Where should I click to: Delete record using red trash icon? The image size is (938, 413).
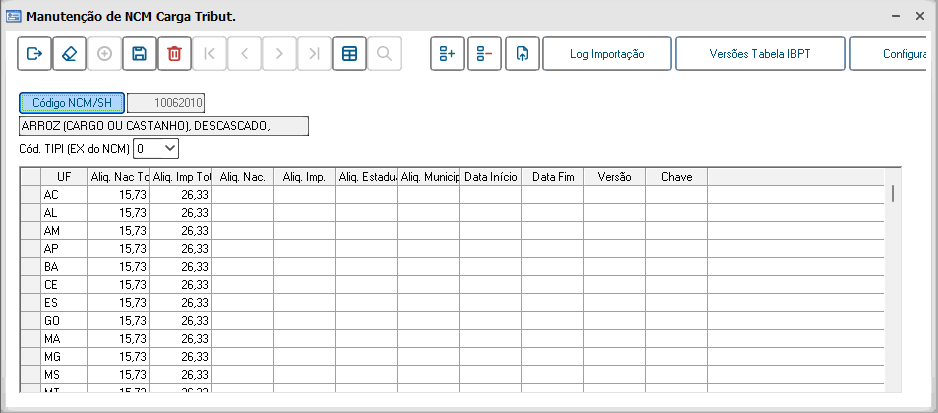point(175,54)
